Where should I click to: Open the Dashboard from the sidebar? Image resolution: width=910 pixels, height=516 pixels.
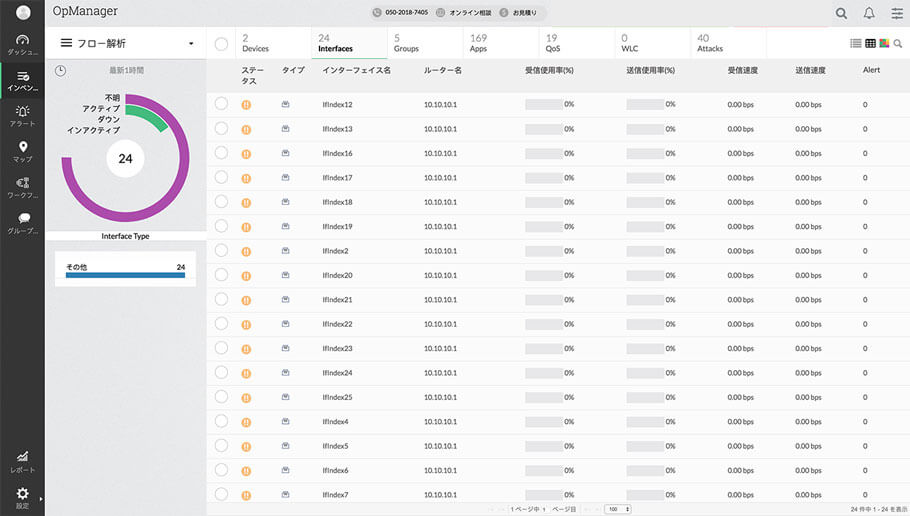click(22, 44)
